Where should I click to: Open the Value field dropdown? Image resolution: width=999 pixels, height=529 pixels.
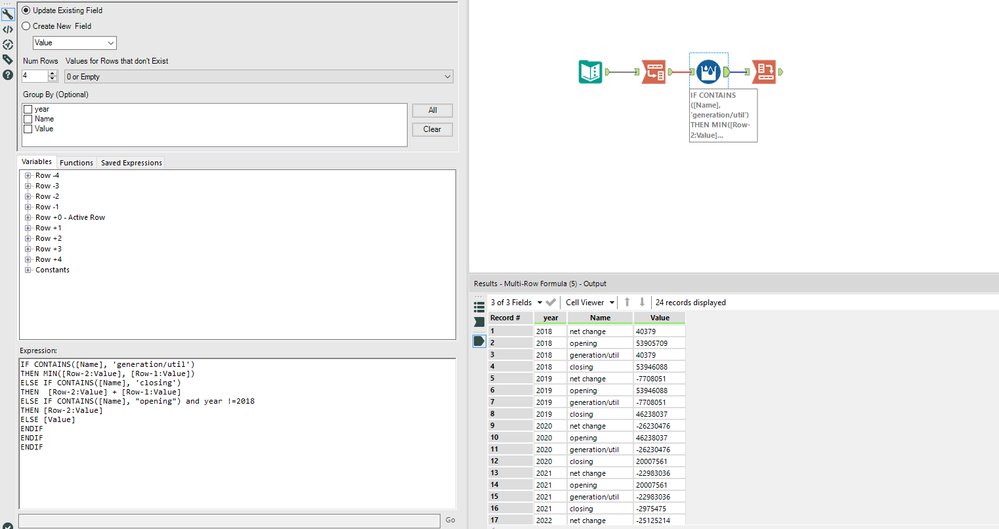75,43
